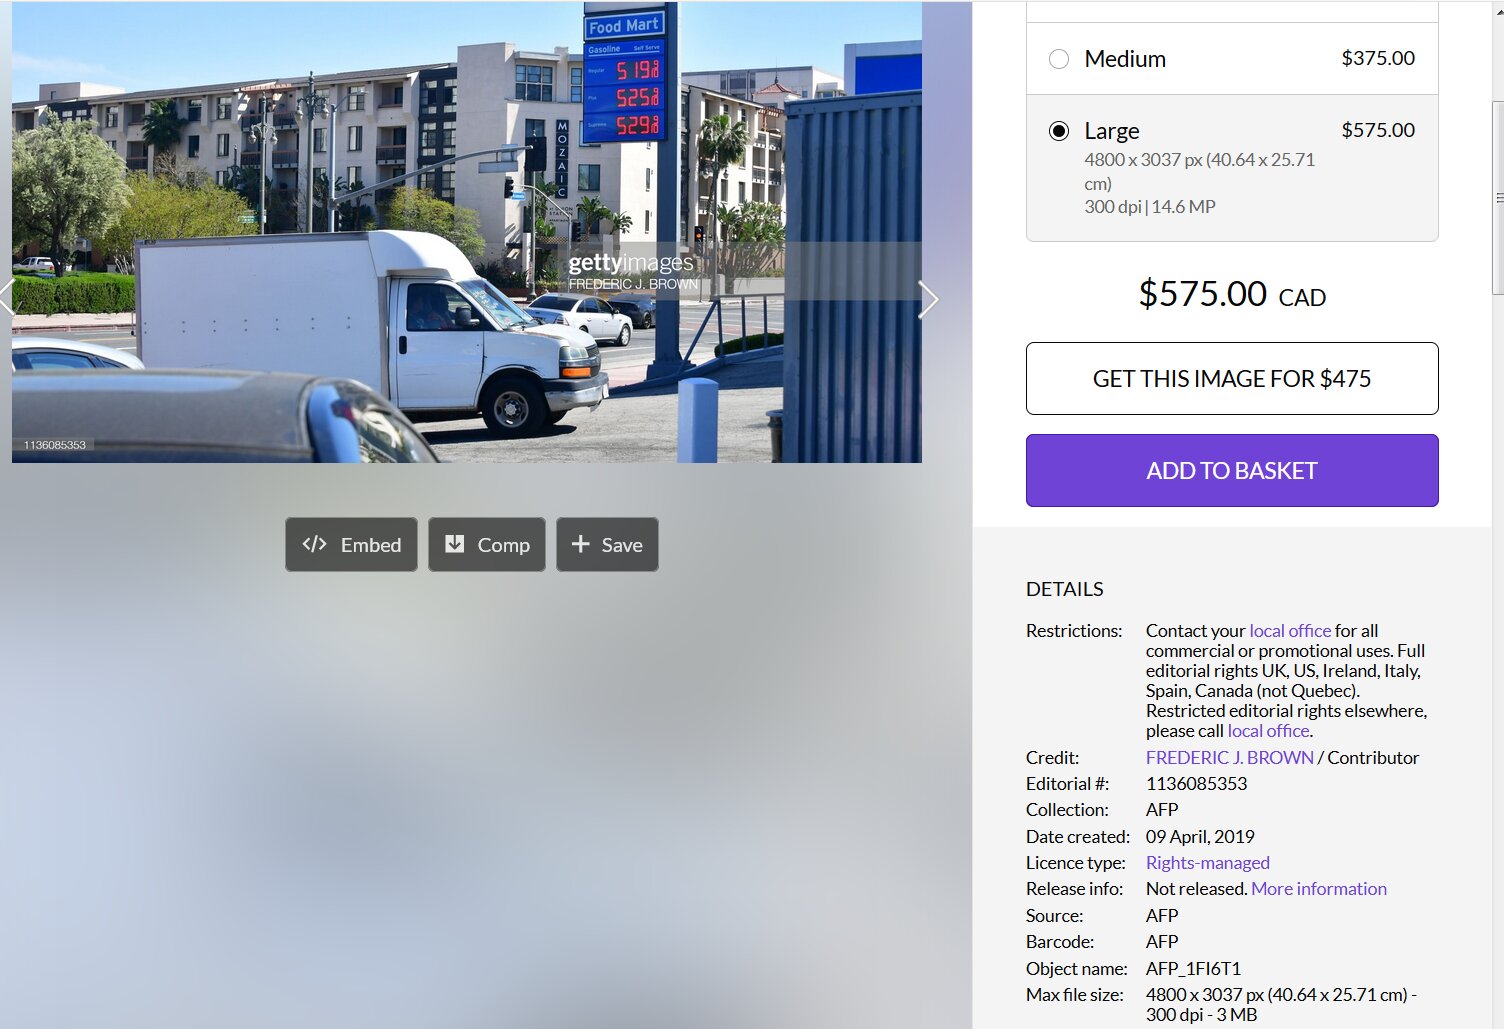
Task: Click the gettyimages watermark on the photo
Action: [630, 263]
